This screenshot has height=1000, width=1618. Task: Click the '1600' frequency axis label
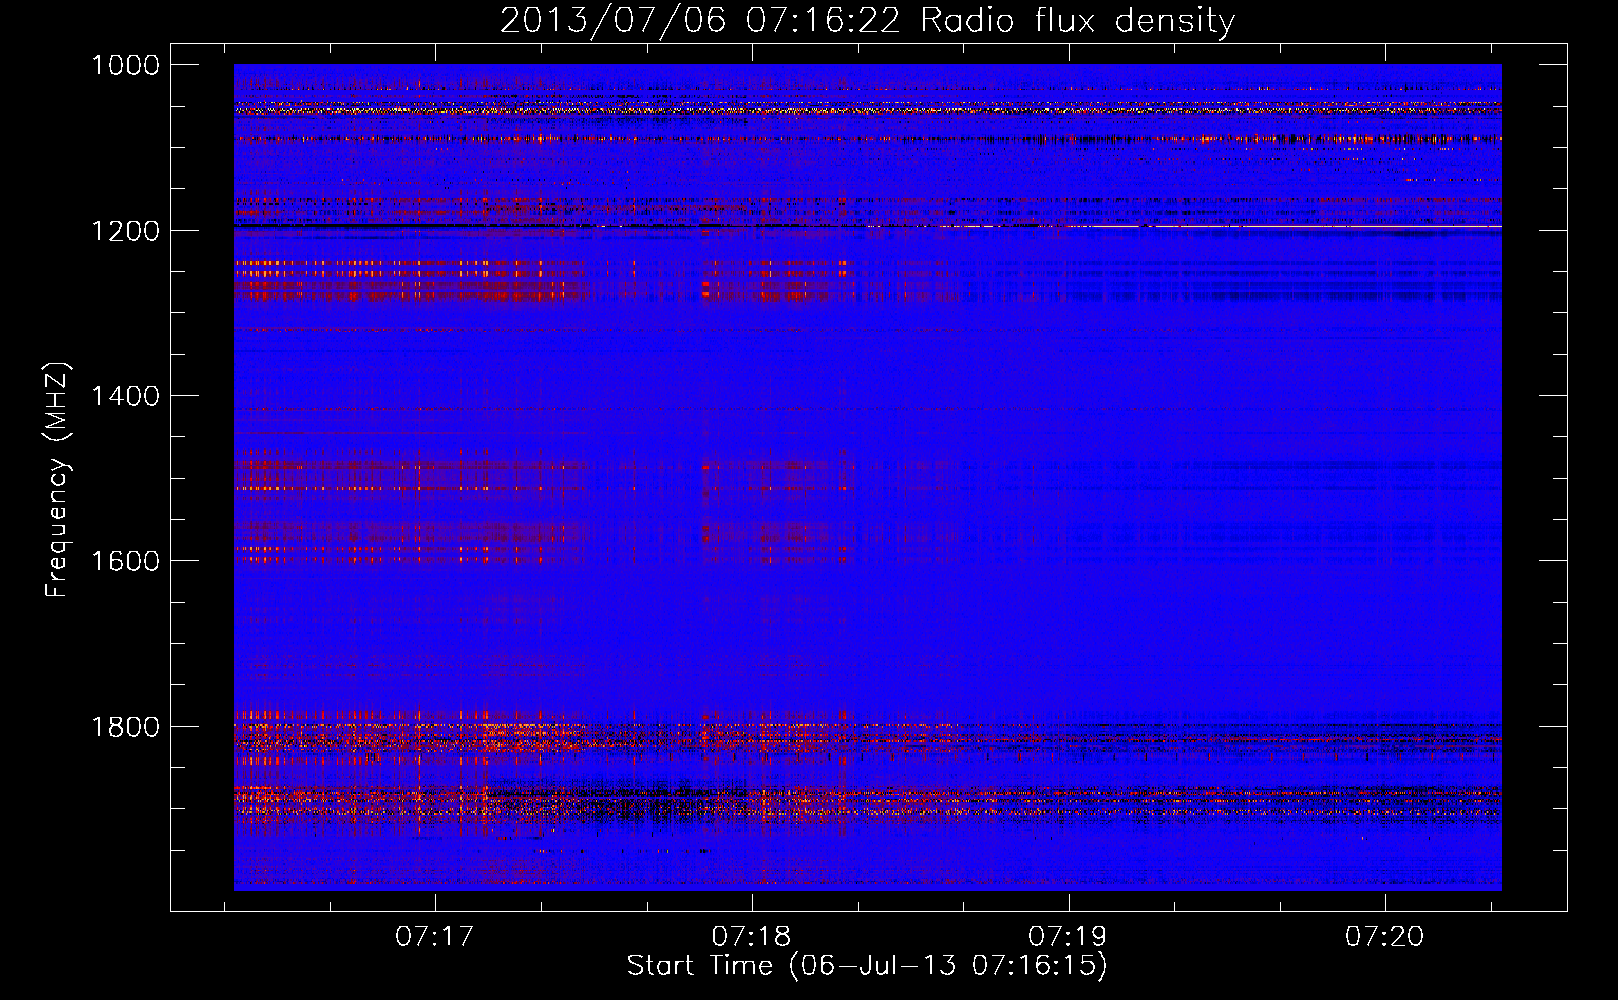(x=125, y=561)
